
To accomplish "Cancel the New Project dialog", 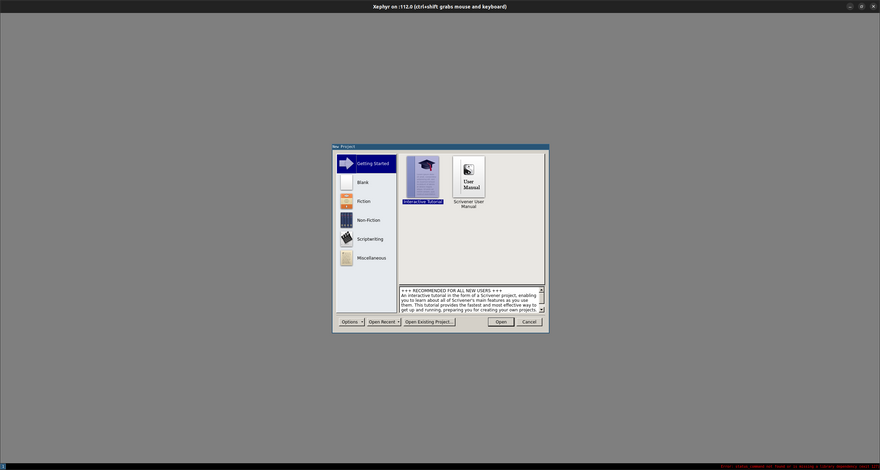I will click(x=529, y=322).
